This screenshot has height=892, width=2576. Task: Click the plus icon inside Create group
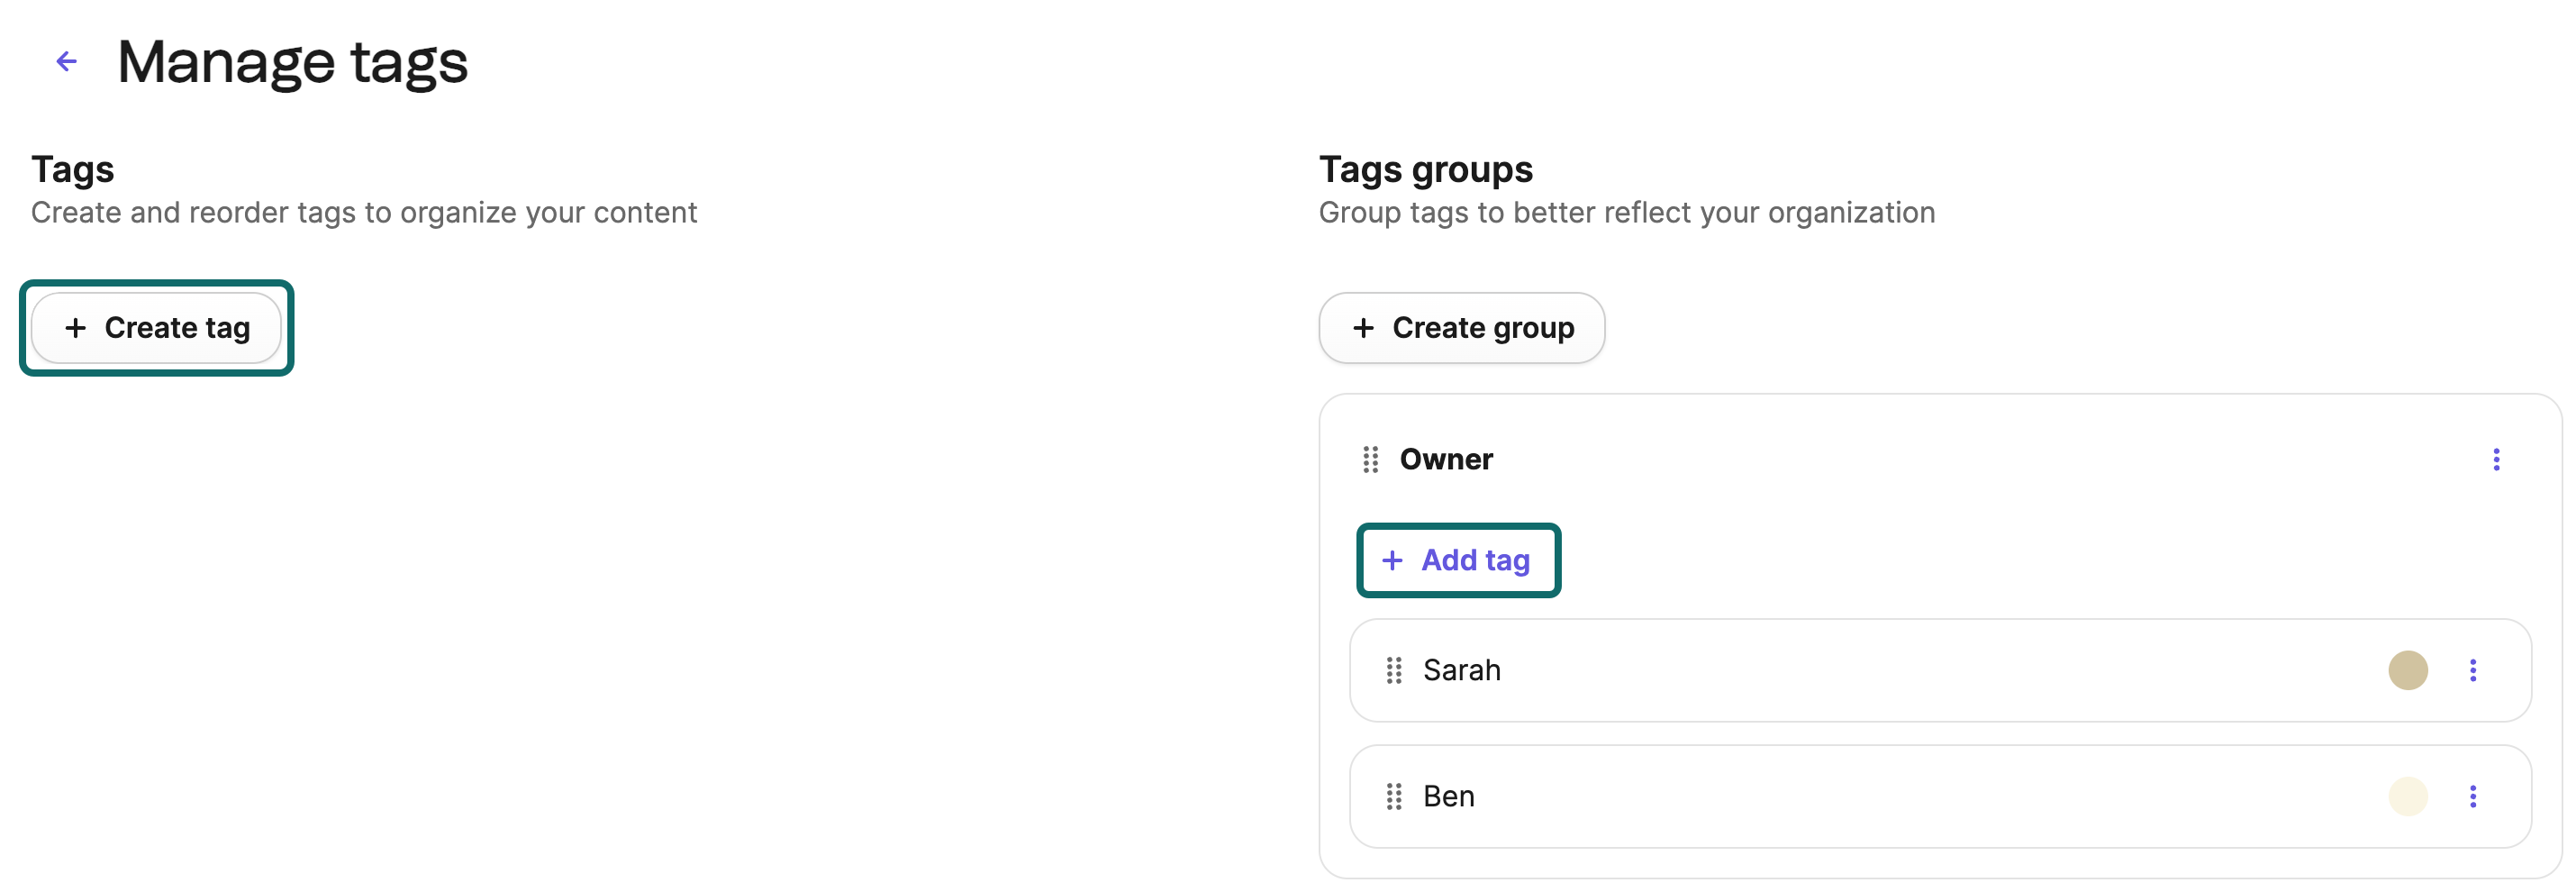(1363, 327)
